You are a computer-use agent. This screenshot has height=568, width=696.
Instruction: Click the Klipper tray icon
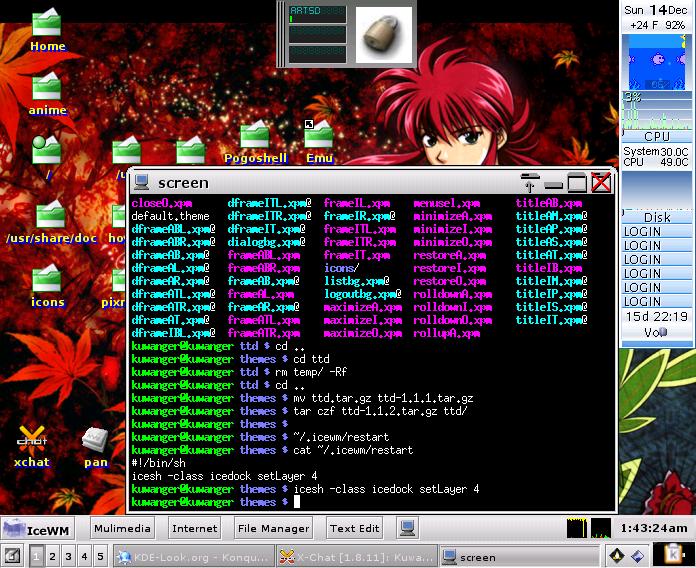[x=673, y=555]
